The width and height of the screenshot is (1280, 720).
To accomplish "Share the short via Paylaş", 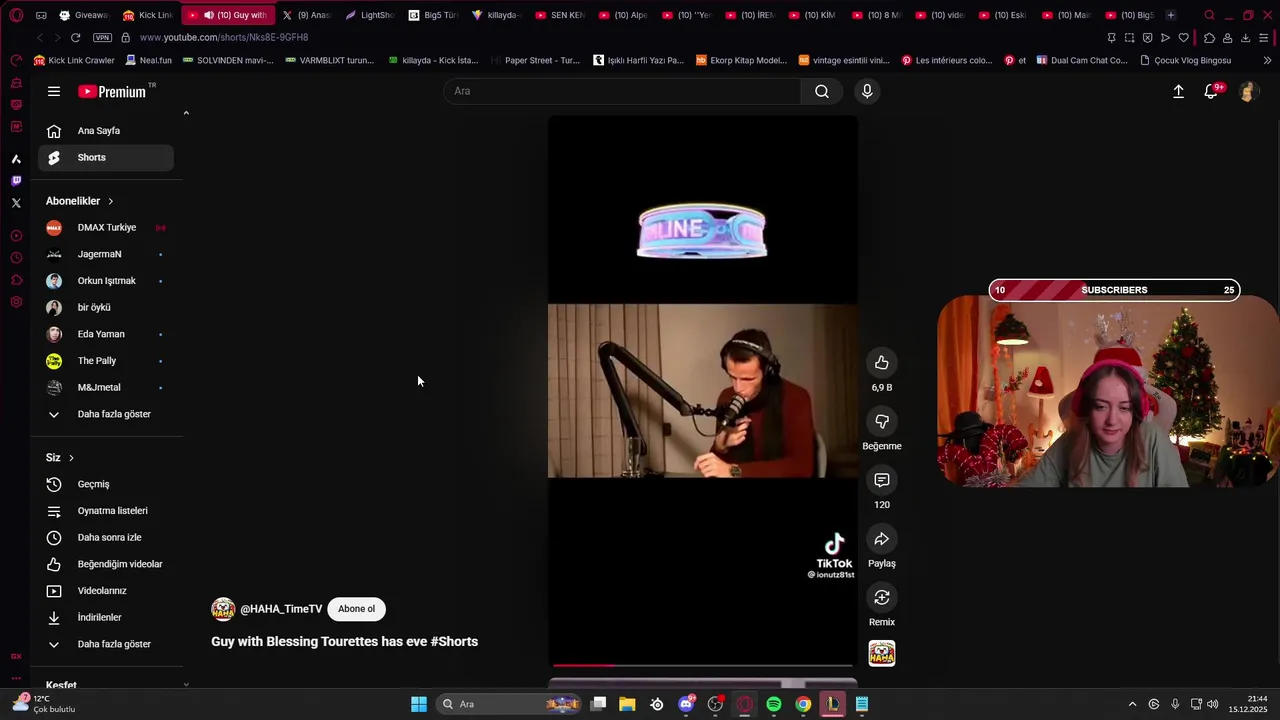I will pos(881,539).
